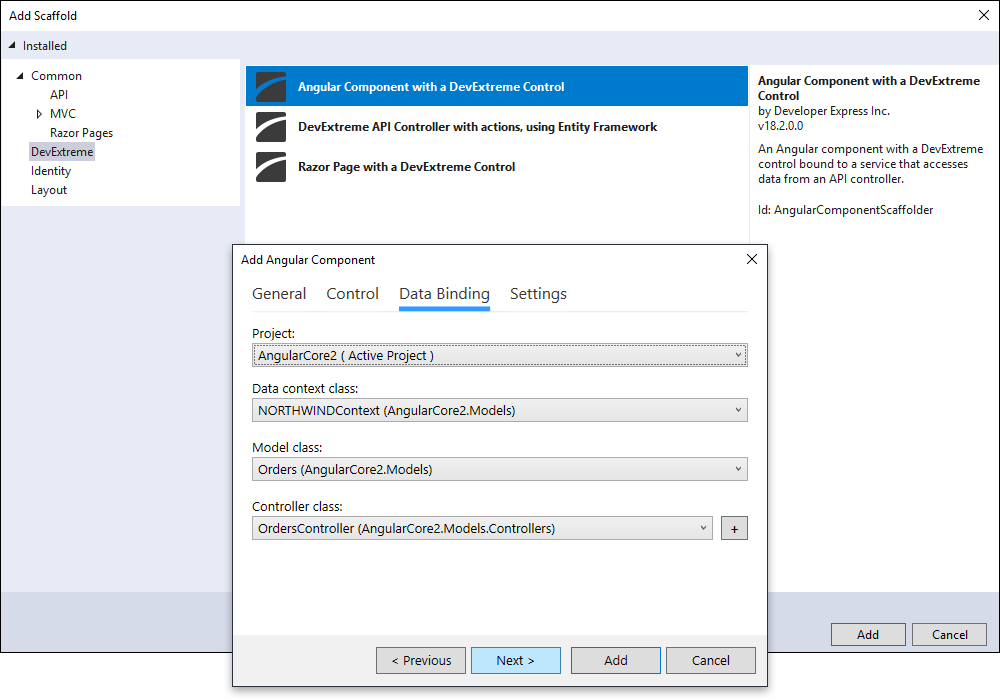Go back with the < Previous button
The width and height of the screenshot is (1000, 700).
(421, 660)
